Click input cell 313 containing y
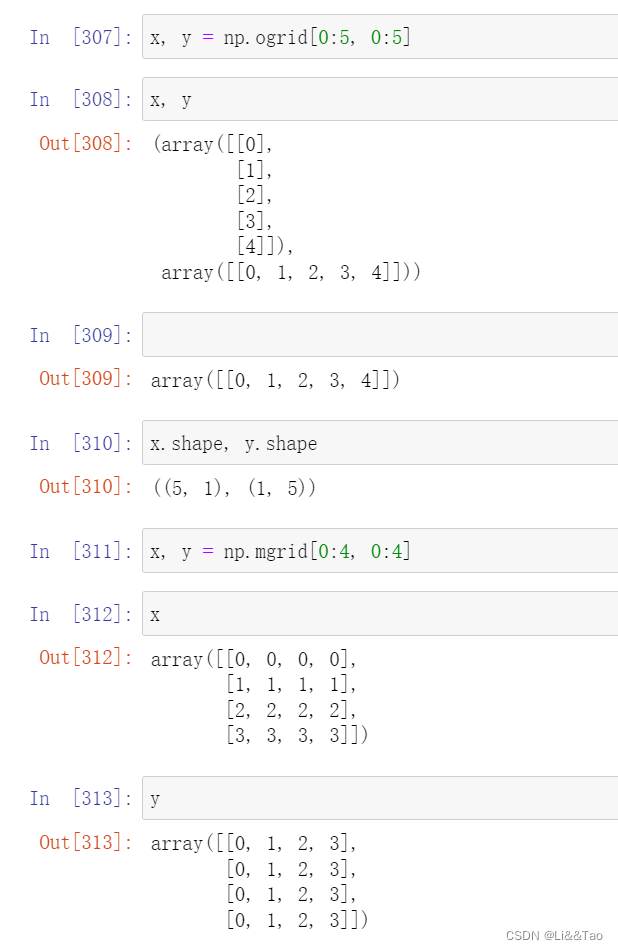 [x=380, y=798]
